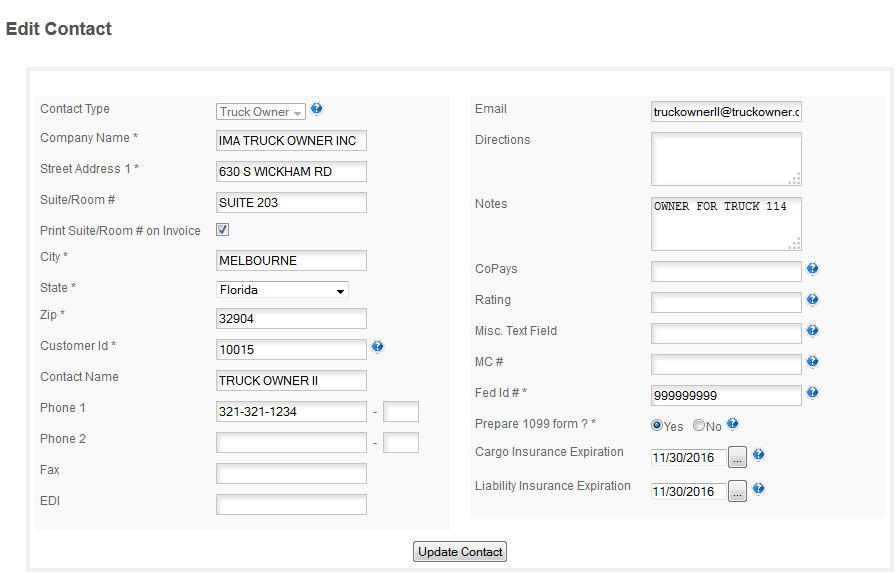Click the Rating help icon
The width and height of the screenshot is (896, 575).
coord(812,300)
